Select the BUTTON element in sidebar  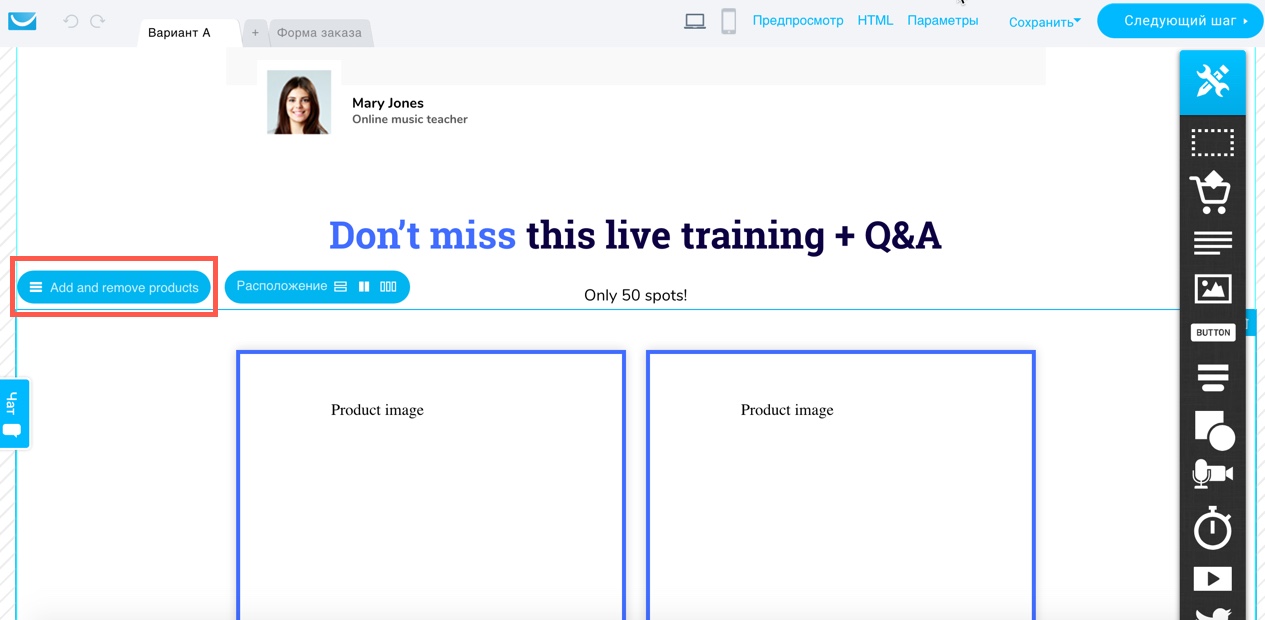coord(1212,332)
